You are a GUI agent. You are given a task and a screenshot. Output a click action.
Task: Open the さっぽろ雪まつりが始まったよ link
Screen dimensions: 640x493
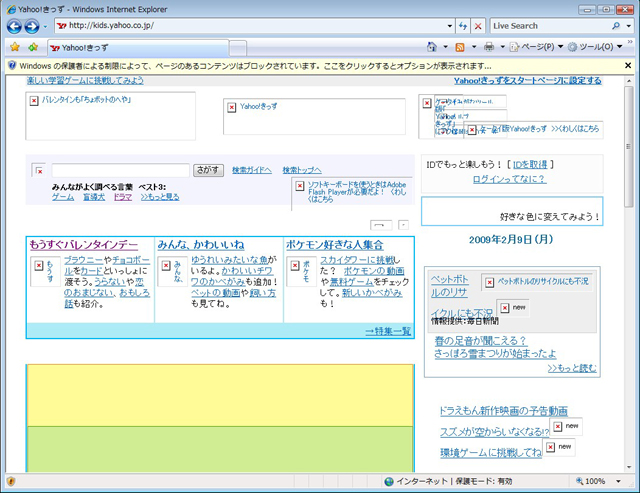(x=495, y=353)
